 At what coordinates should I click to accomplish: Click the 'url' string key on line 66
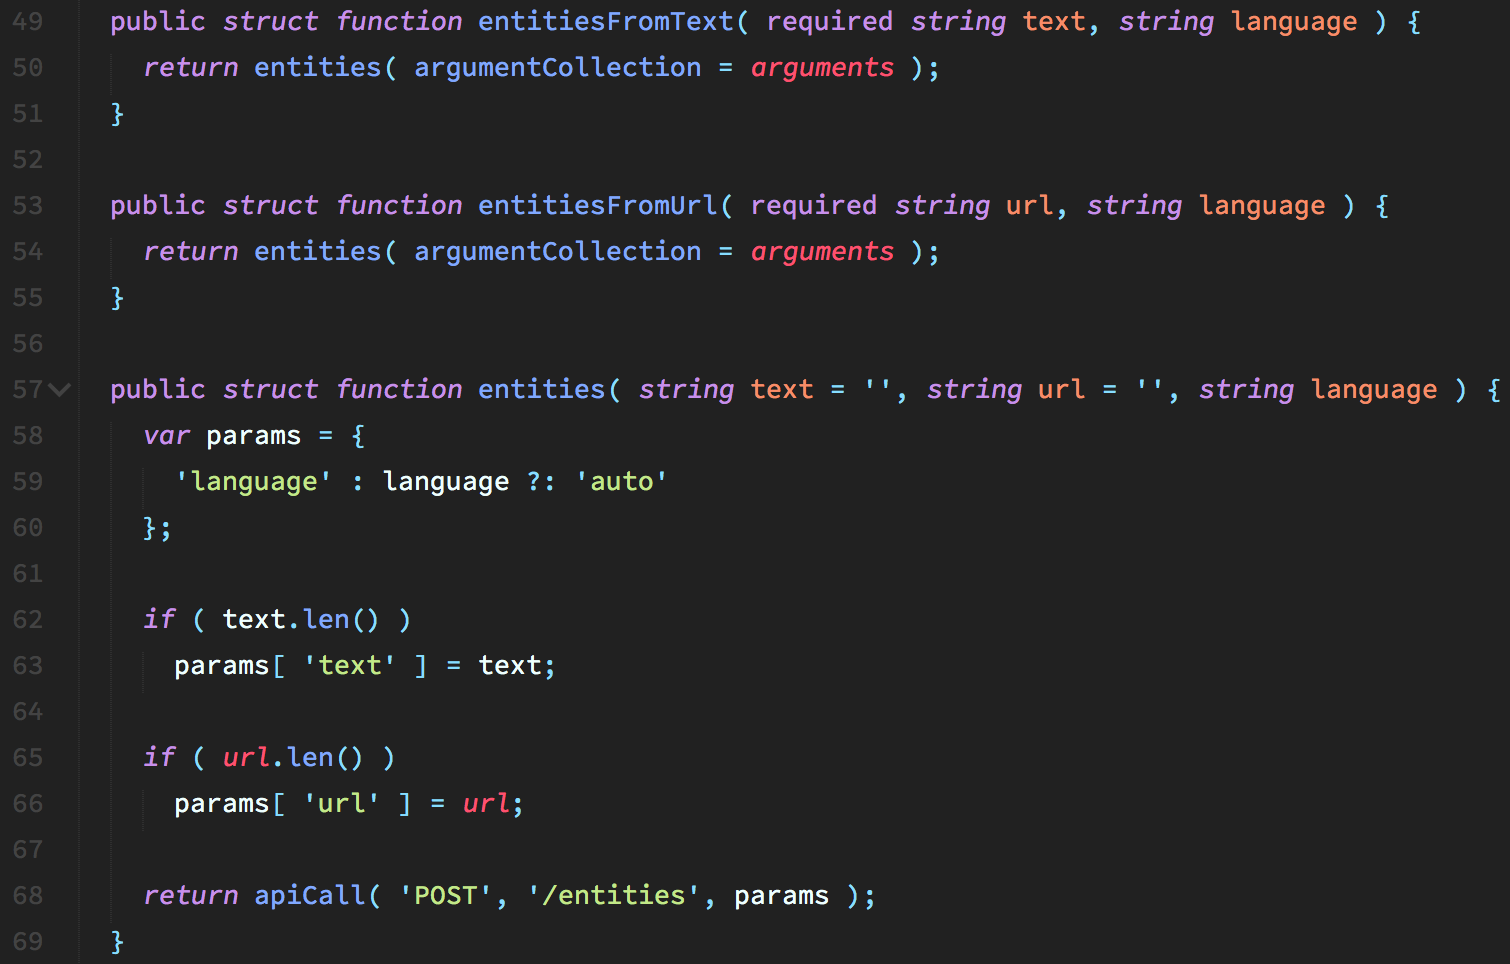[342, 803]
